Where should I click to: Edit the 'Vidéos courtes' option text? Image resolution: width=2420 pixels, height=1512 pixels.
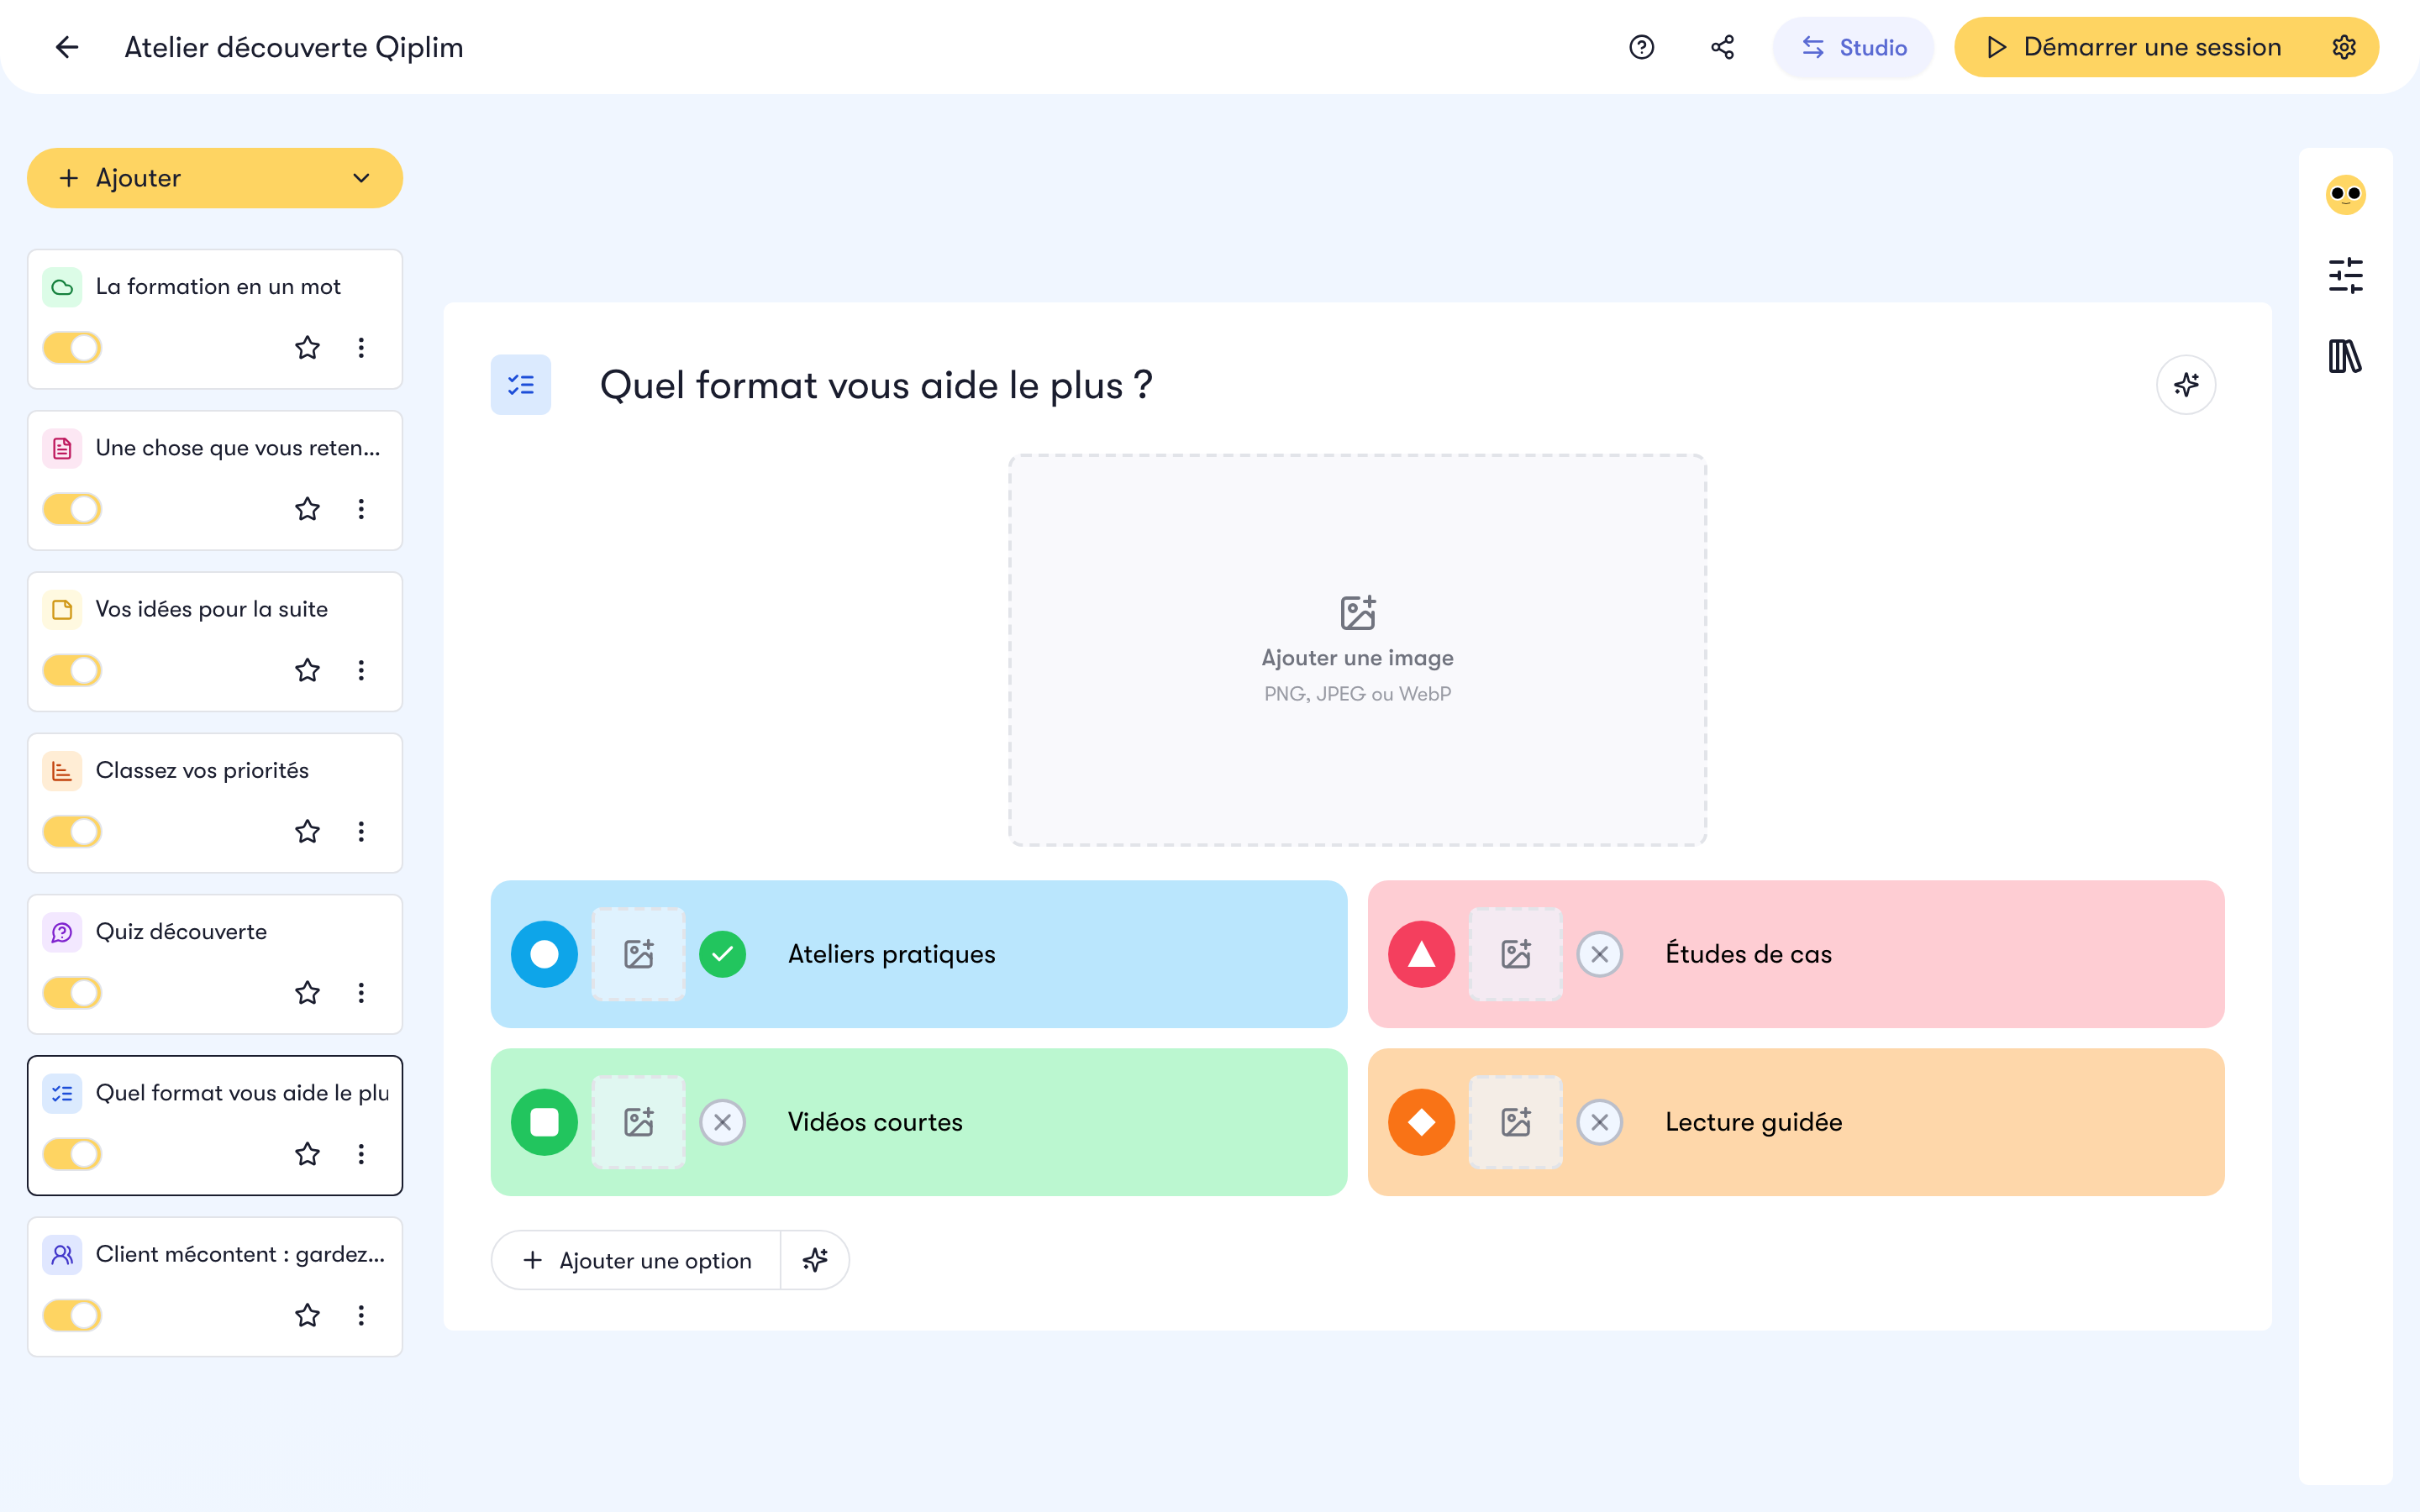click(x=875, y=1122)
